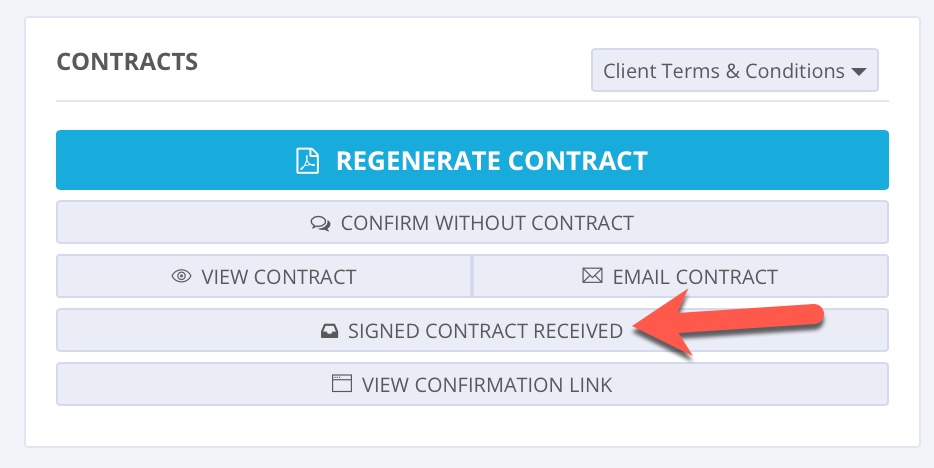Click the chat bubbles icon

click(x=320, y=223)
